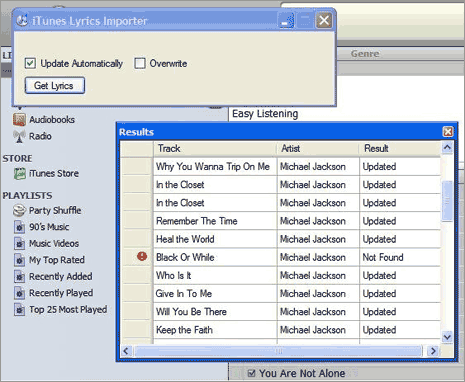Select the Heal the World track cell
This screenshot has height=382, width=465.
point(215,239)
